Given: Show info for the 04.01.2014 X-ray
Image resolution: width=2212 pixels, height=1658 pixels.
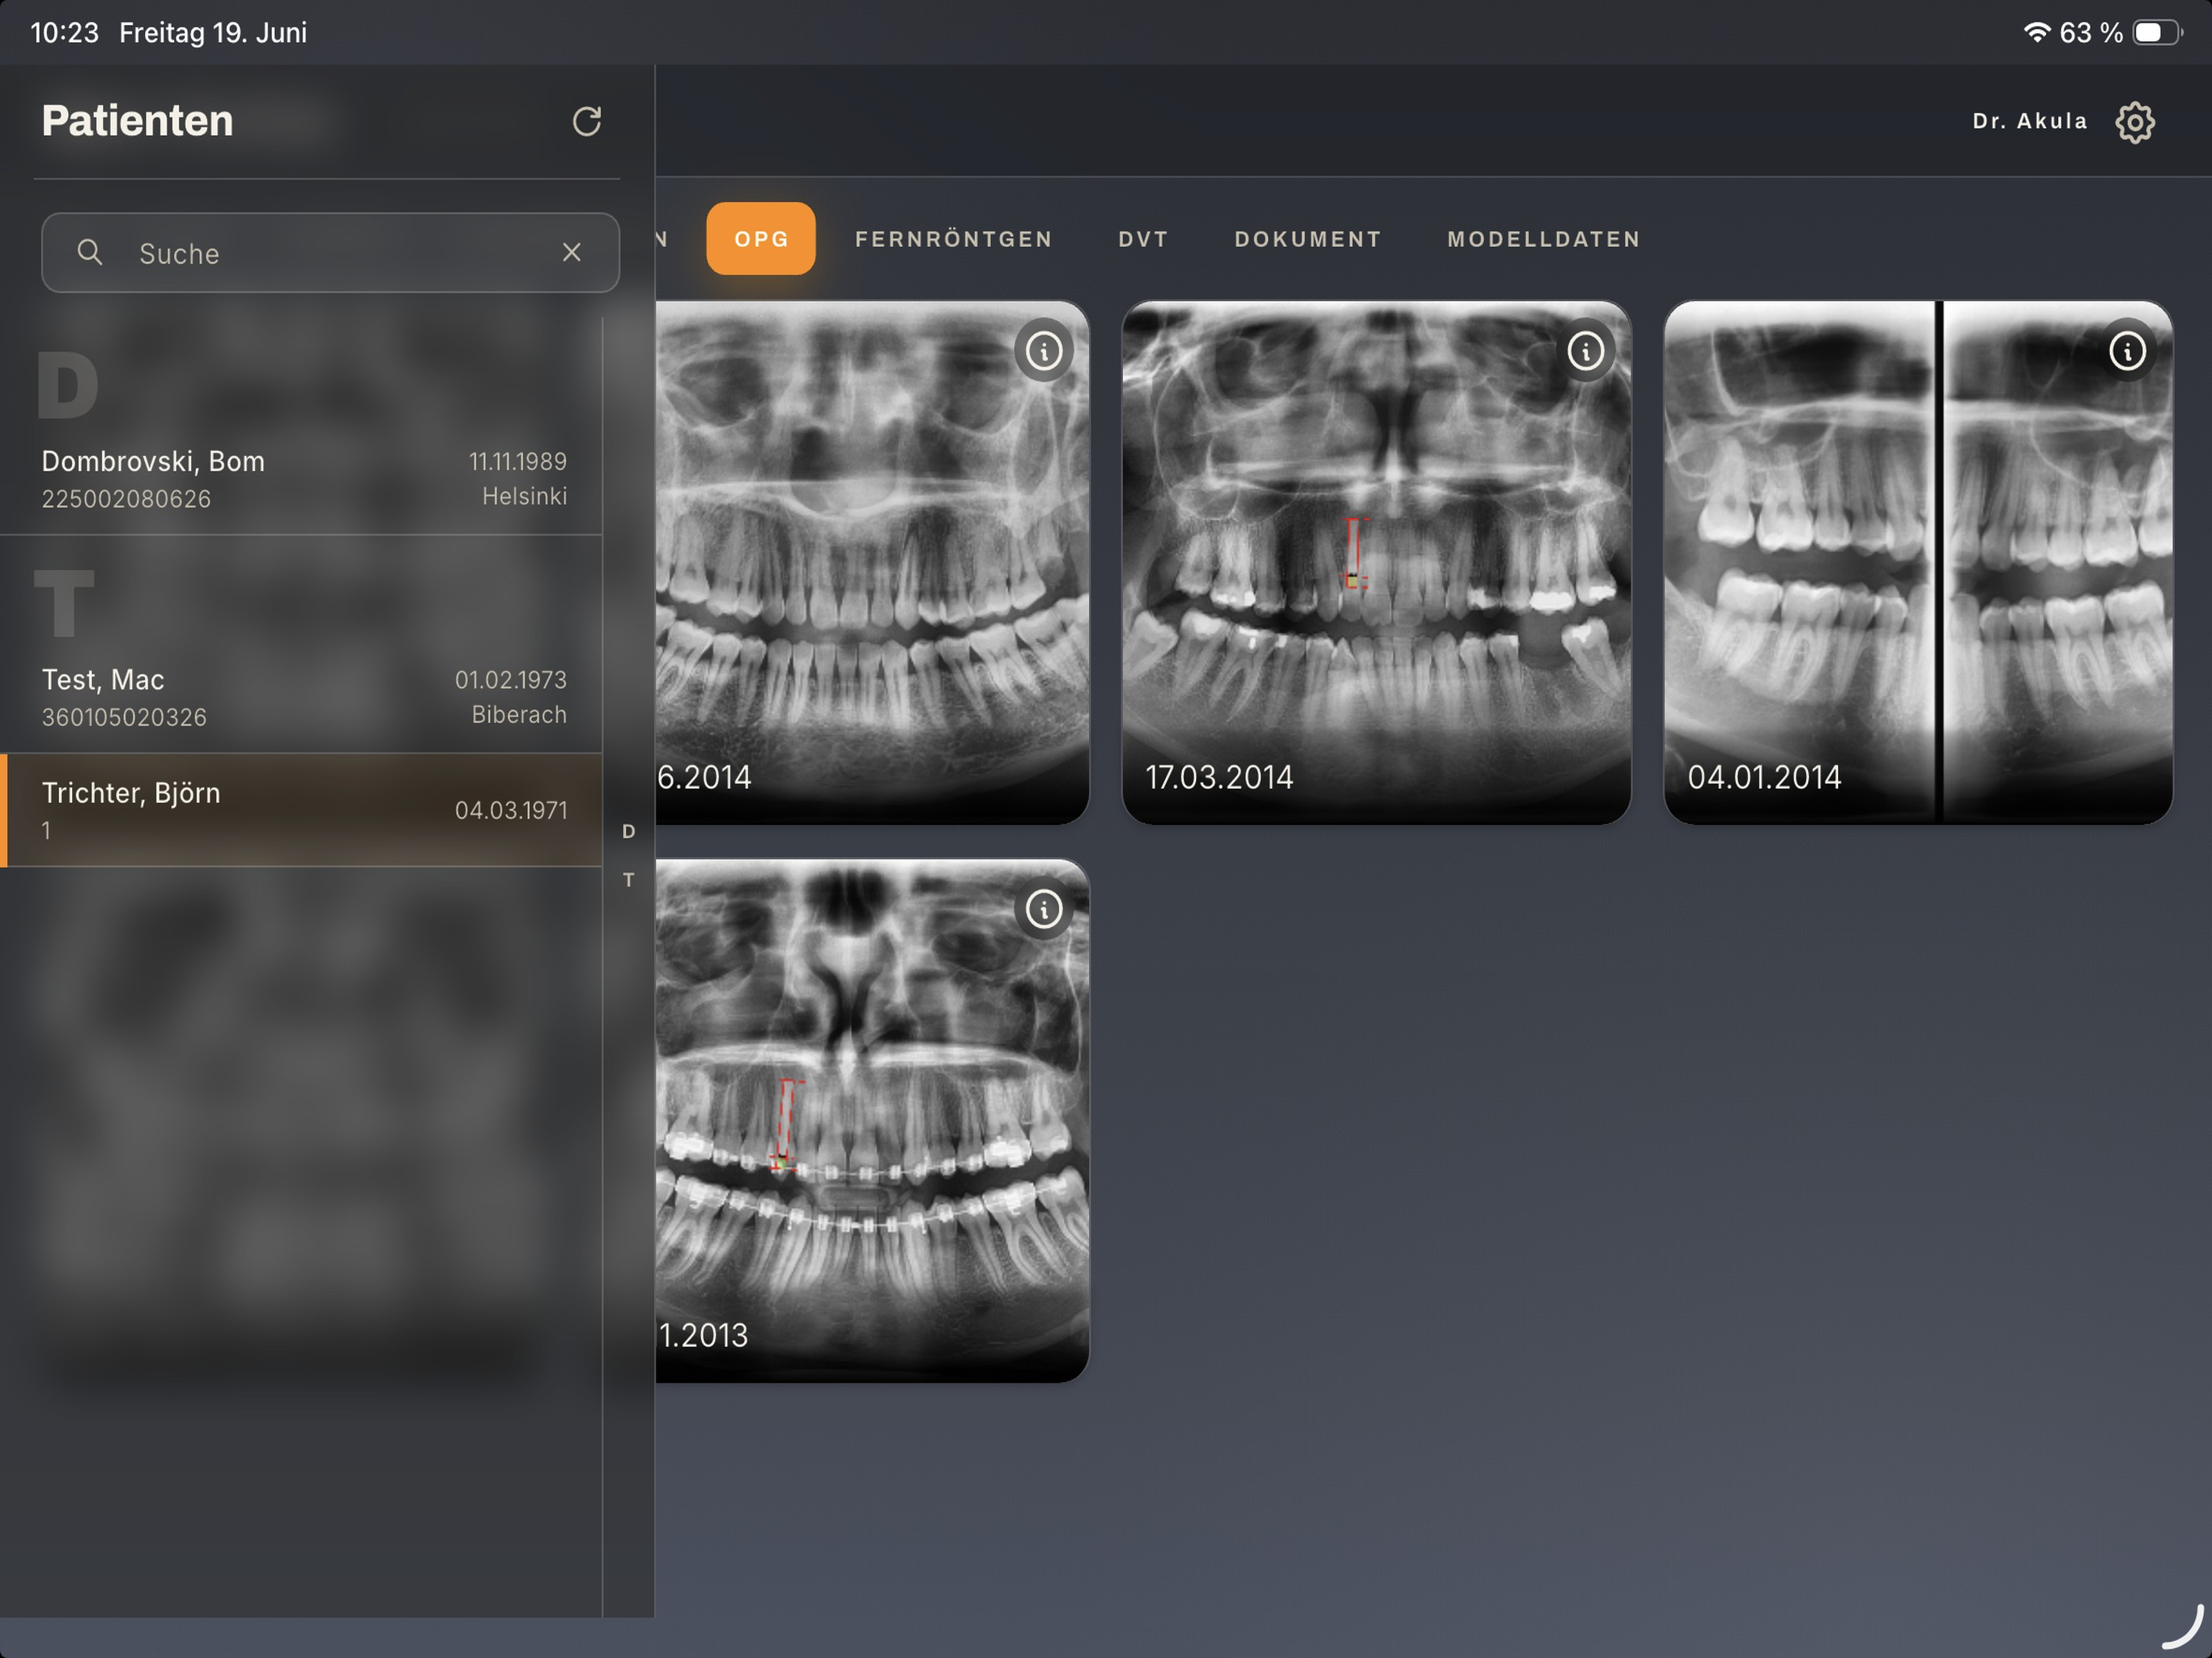Looking at the screenshot, I should click(2127, 351).
